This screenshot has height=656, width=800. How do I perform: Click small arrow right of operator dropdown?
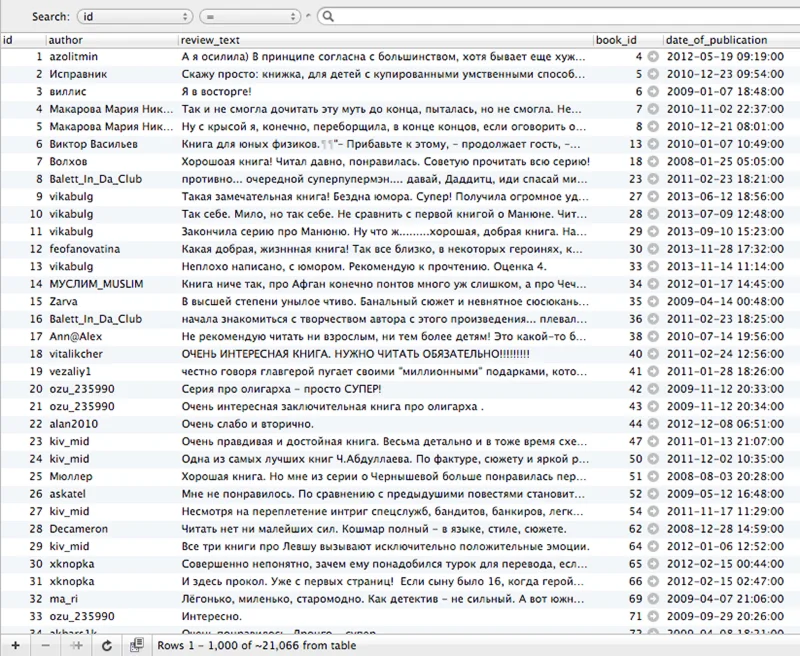click(308, 17)
